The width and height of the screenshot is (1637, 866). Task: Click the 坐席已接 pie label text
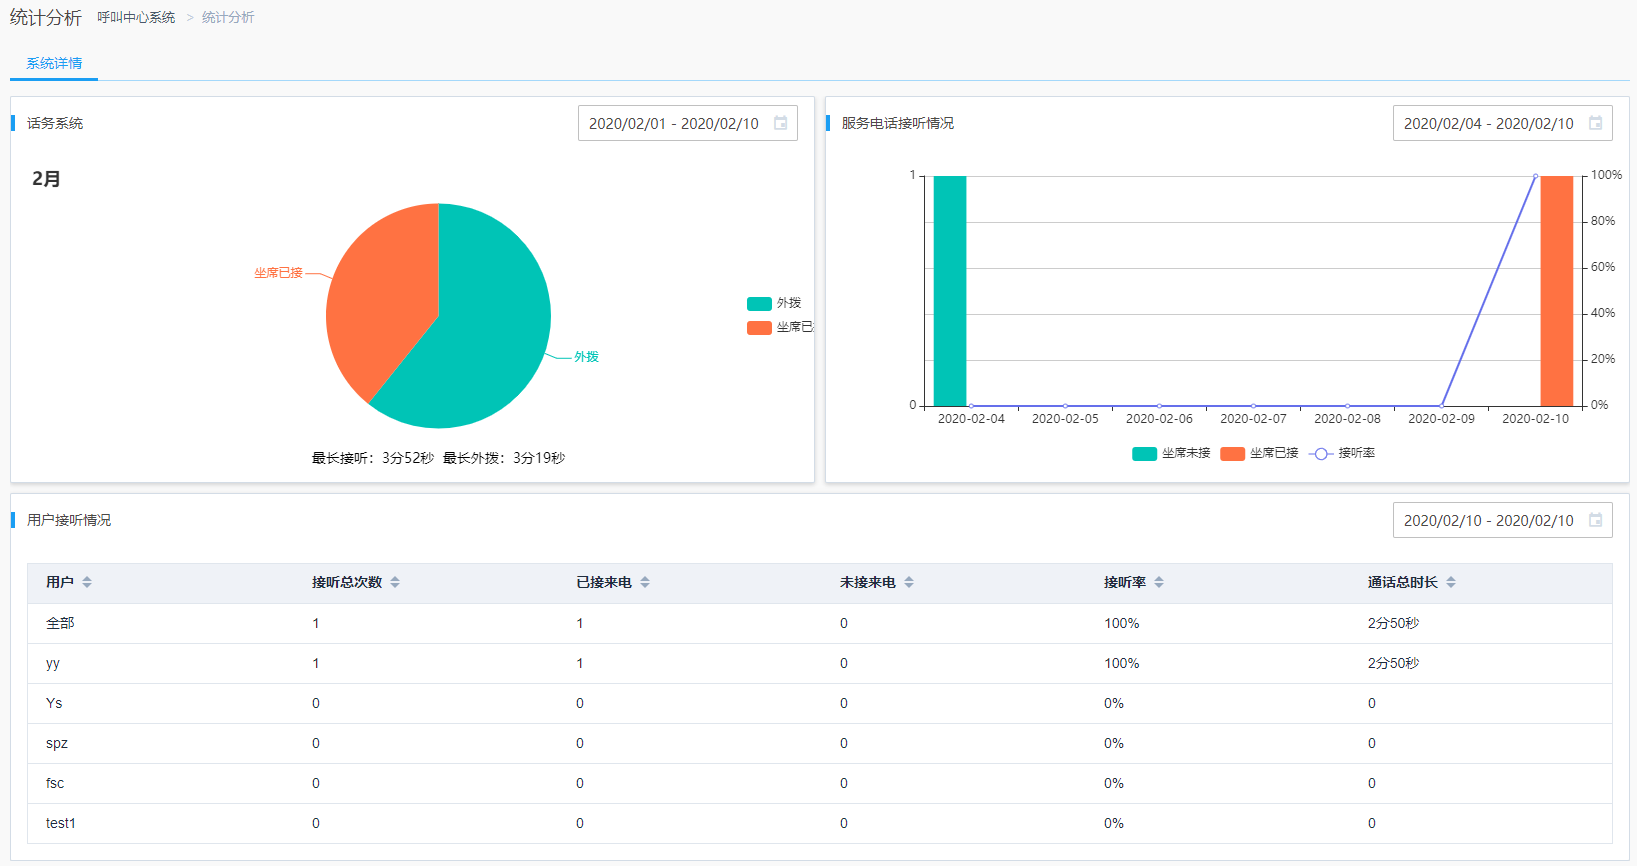click(x=278, y=273)
